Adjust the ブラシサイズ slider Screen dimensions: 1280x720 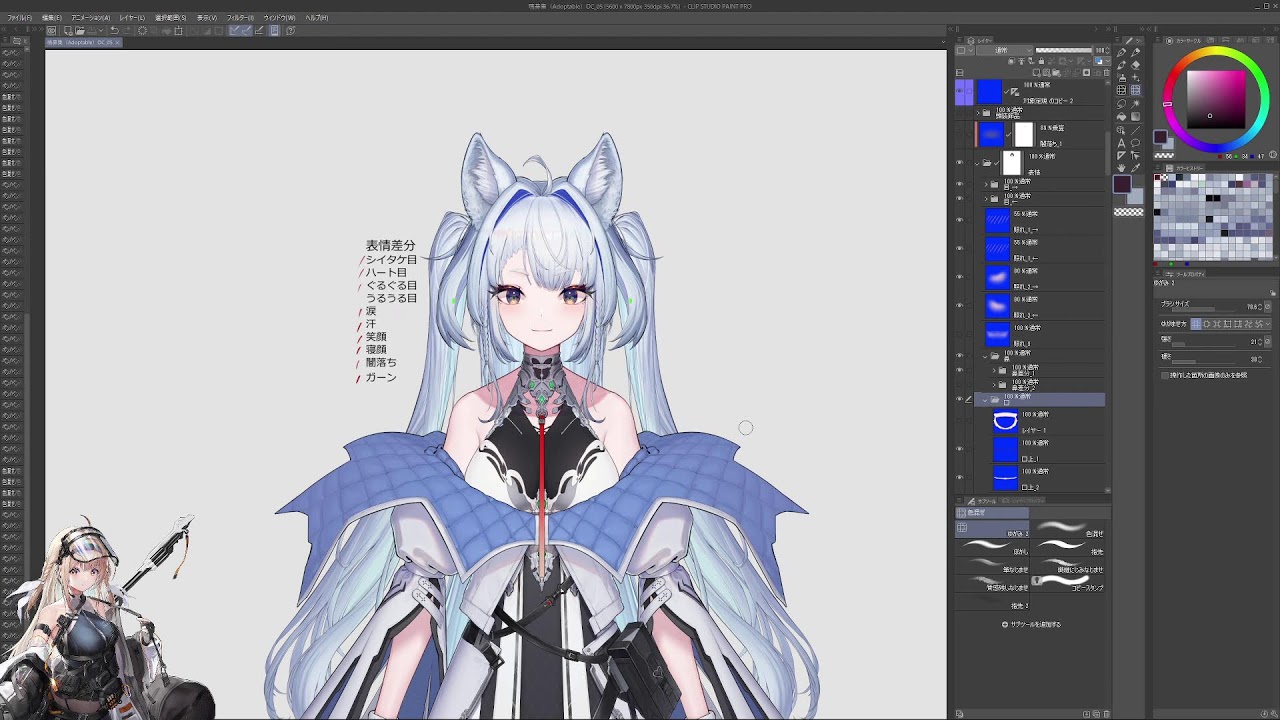pos(1203,310)
